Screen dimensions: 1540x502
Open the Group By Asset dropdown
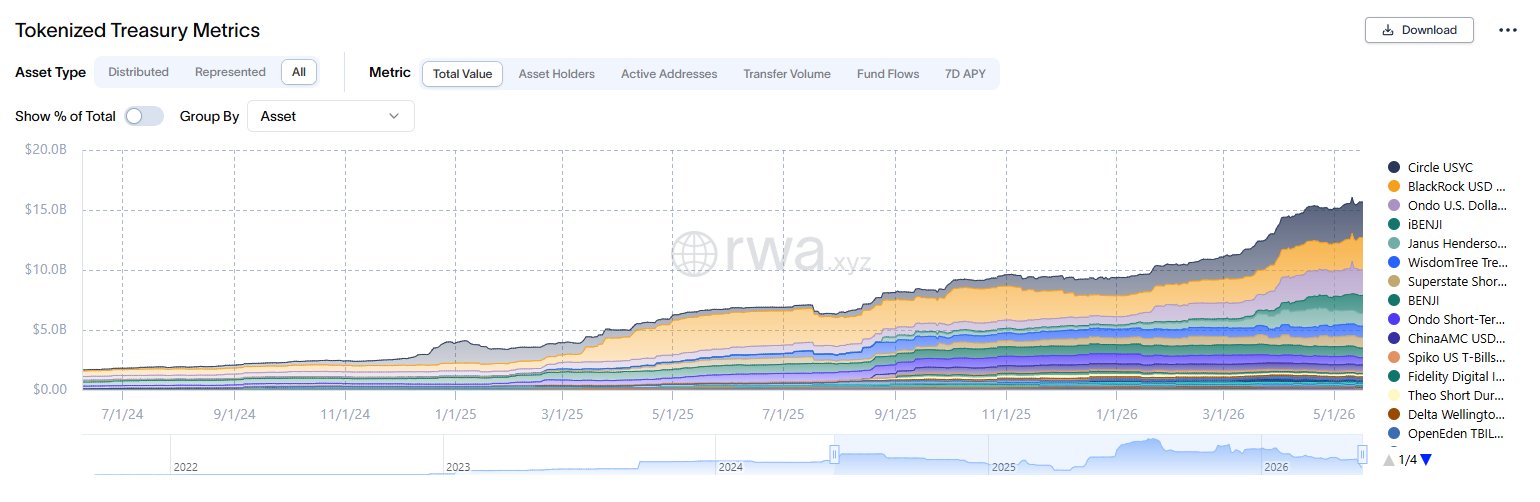[330, 116]
